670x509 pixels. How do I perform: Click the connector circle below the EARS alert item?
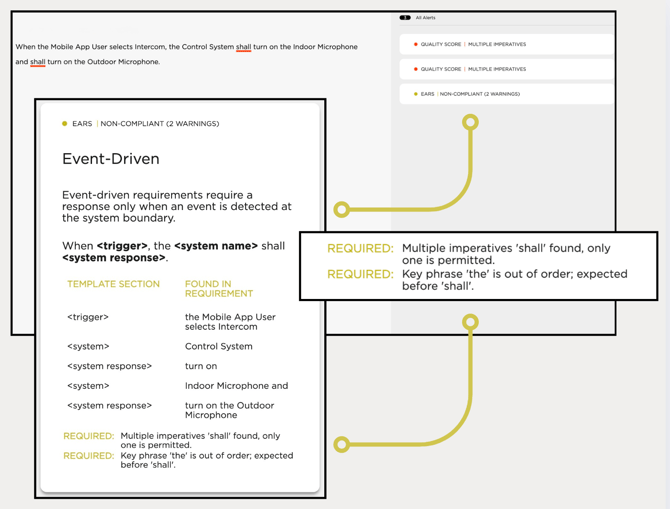click(x=470, y=122)
